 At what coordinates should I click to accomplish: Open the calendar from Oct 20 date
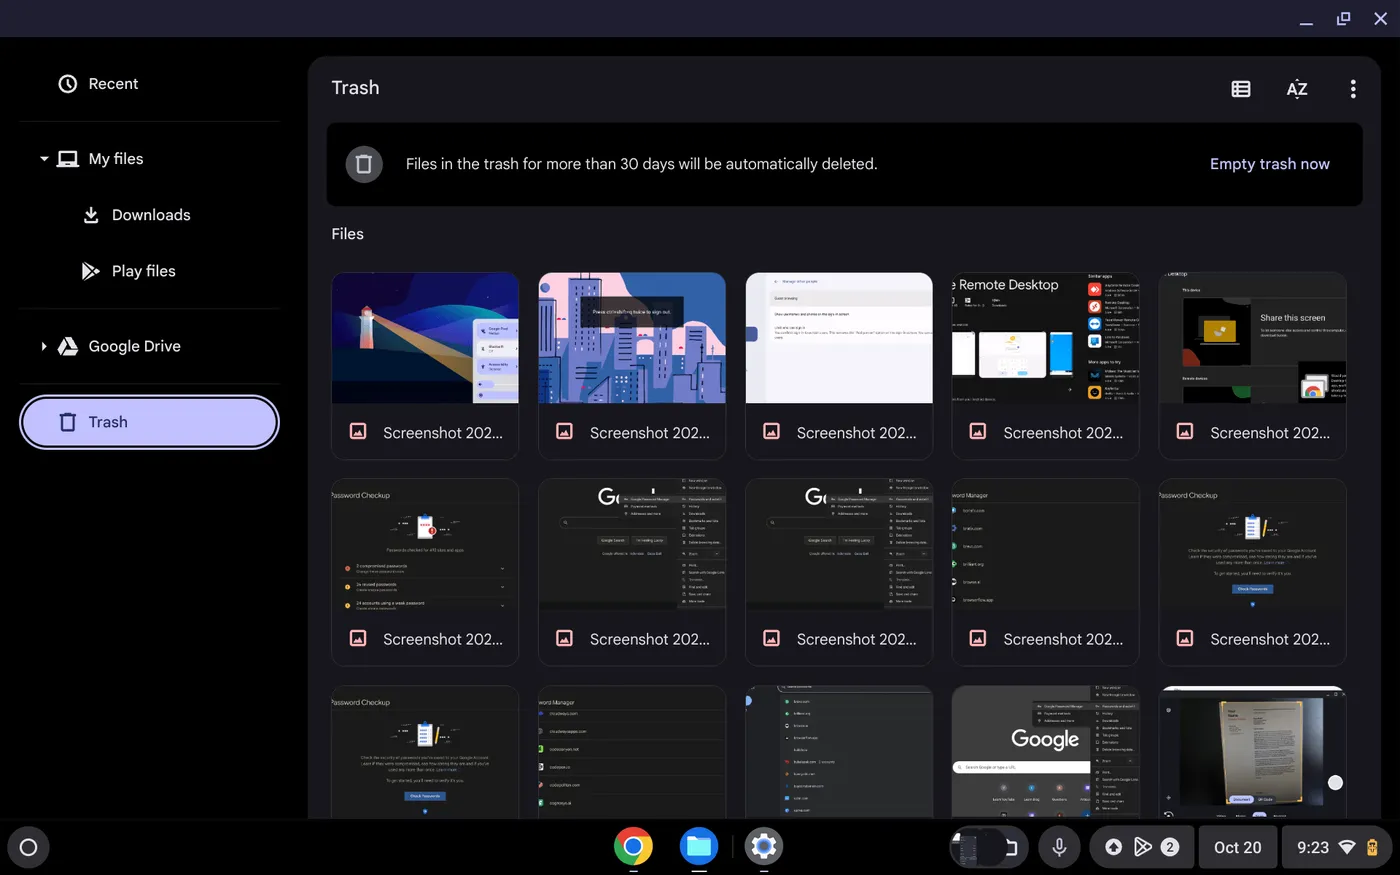coord(1238,847)
